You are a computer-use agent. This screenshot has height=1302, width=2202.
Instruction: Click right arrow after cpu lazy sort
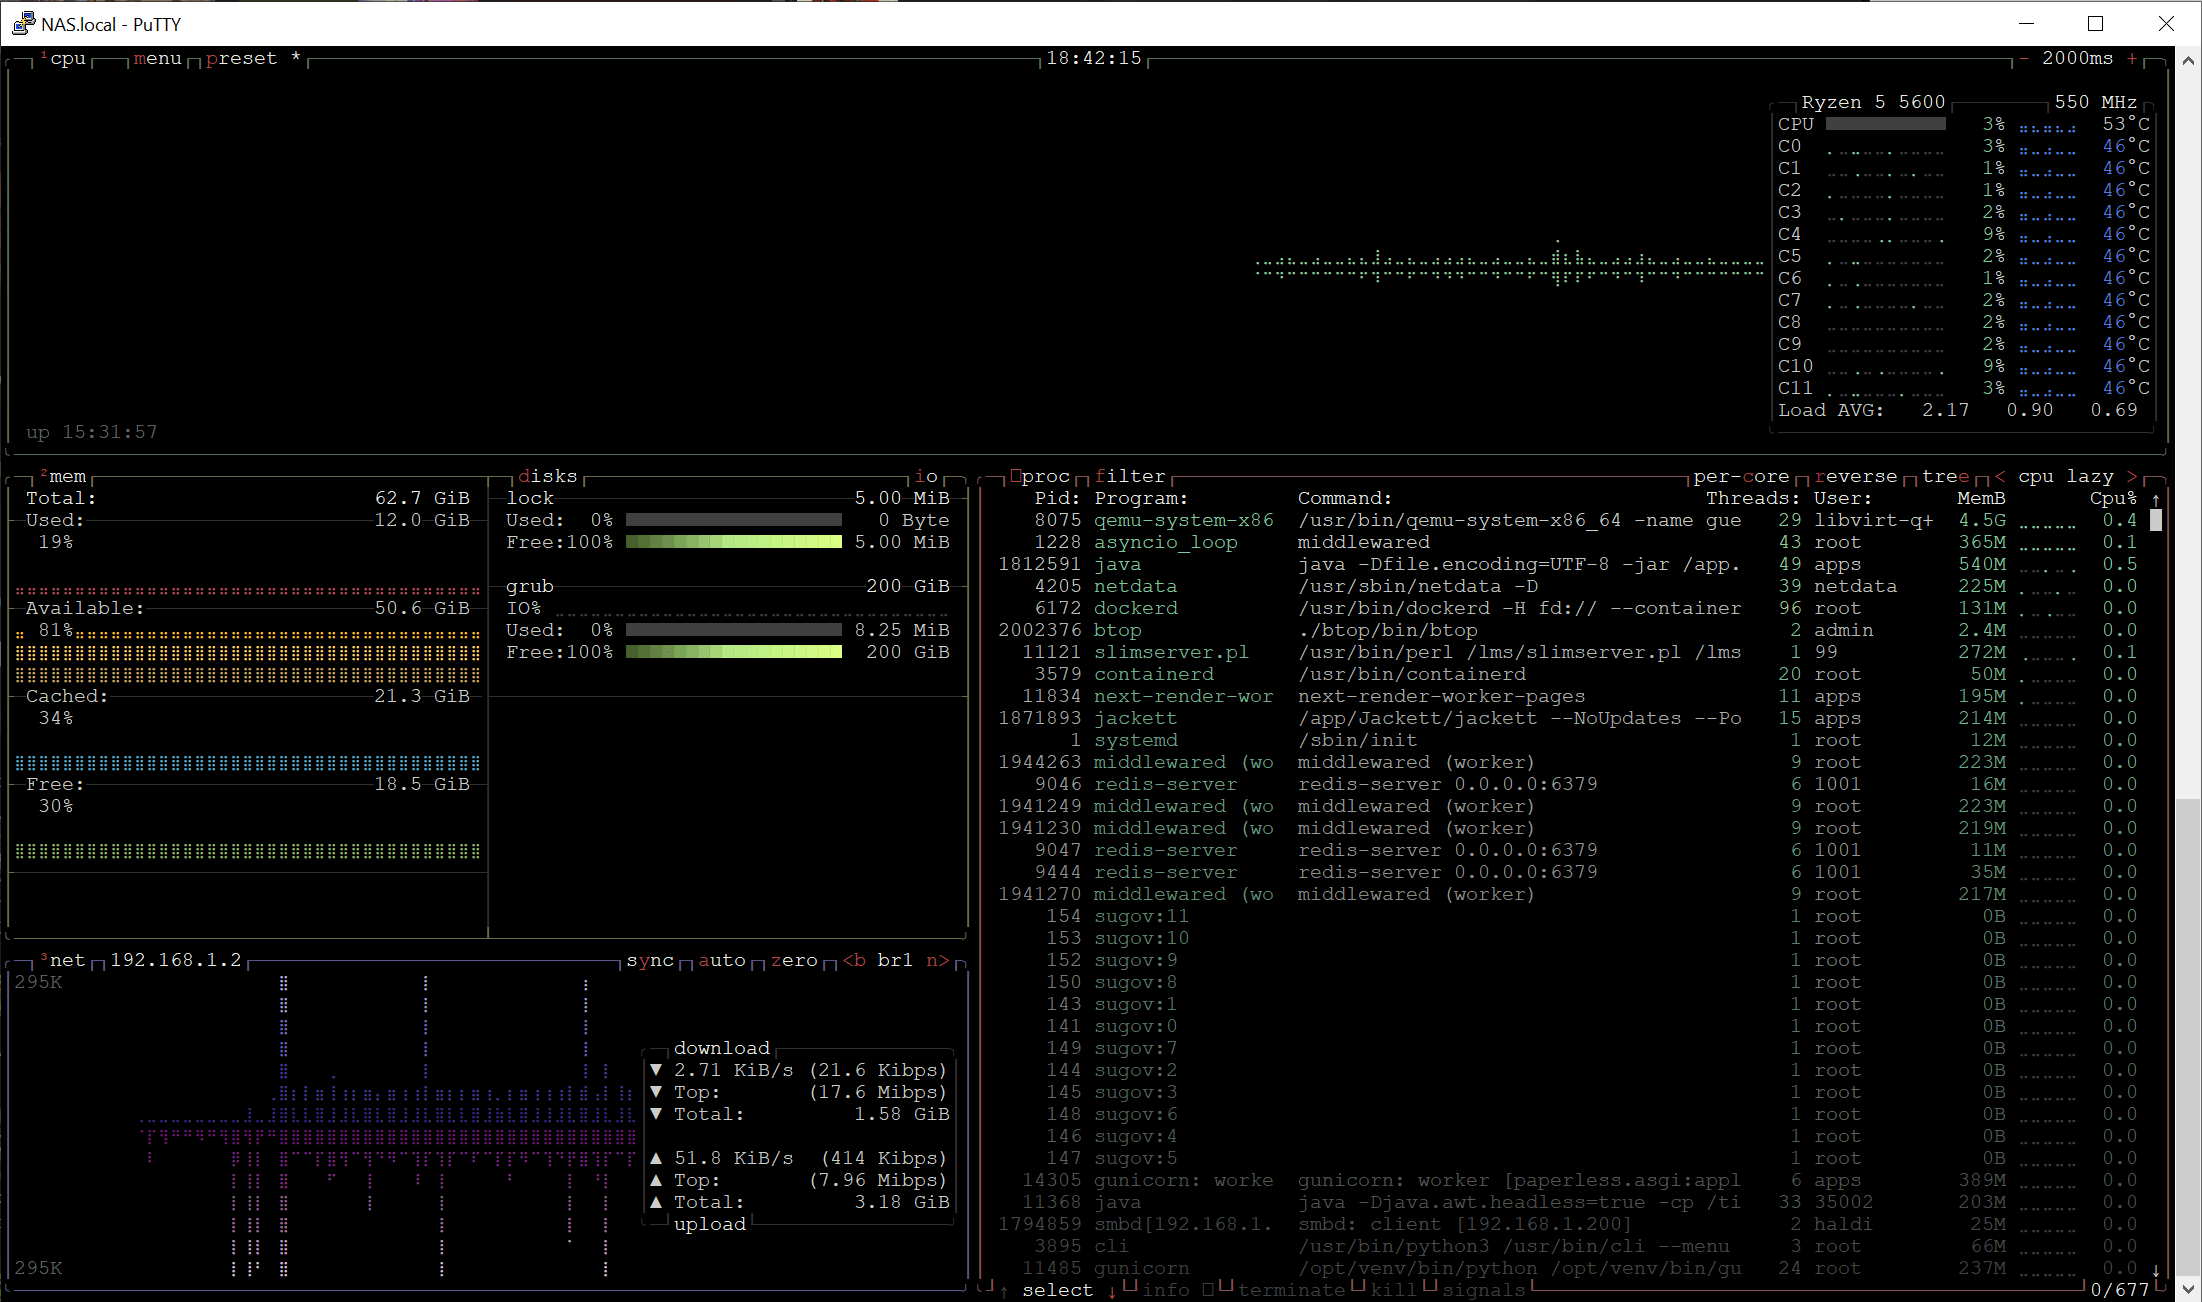(2131, 476)
